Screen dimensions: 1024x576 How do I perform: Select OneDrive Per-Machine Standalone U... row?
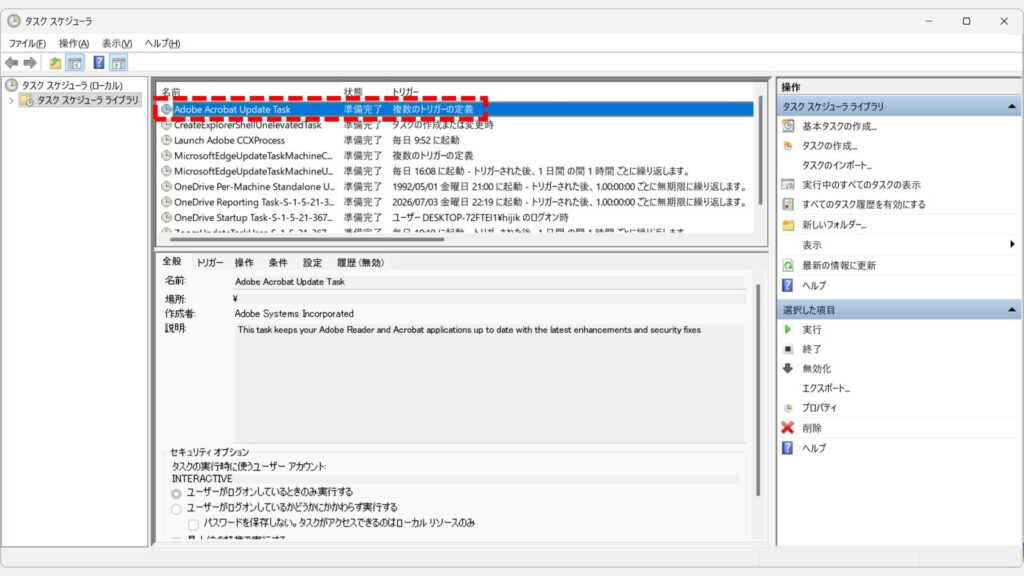coord(456,187)
